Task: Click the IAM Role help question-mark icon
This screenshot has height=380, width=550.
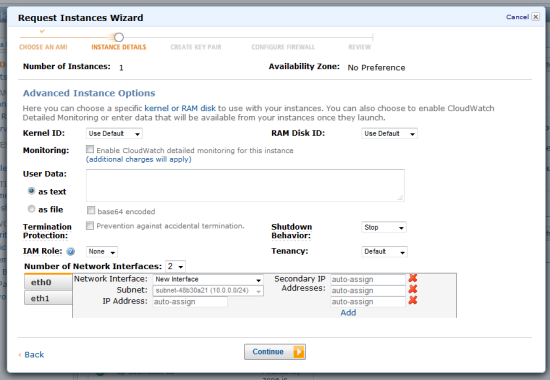Action: tap(71, 251)
